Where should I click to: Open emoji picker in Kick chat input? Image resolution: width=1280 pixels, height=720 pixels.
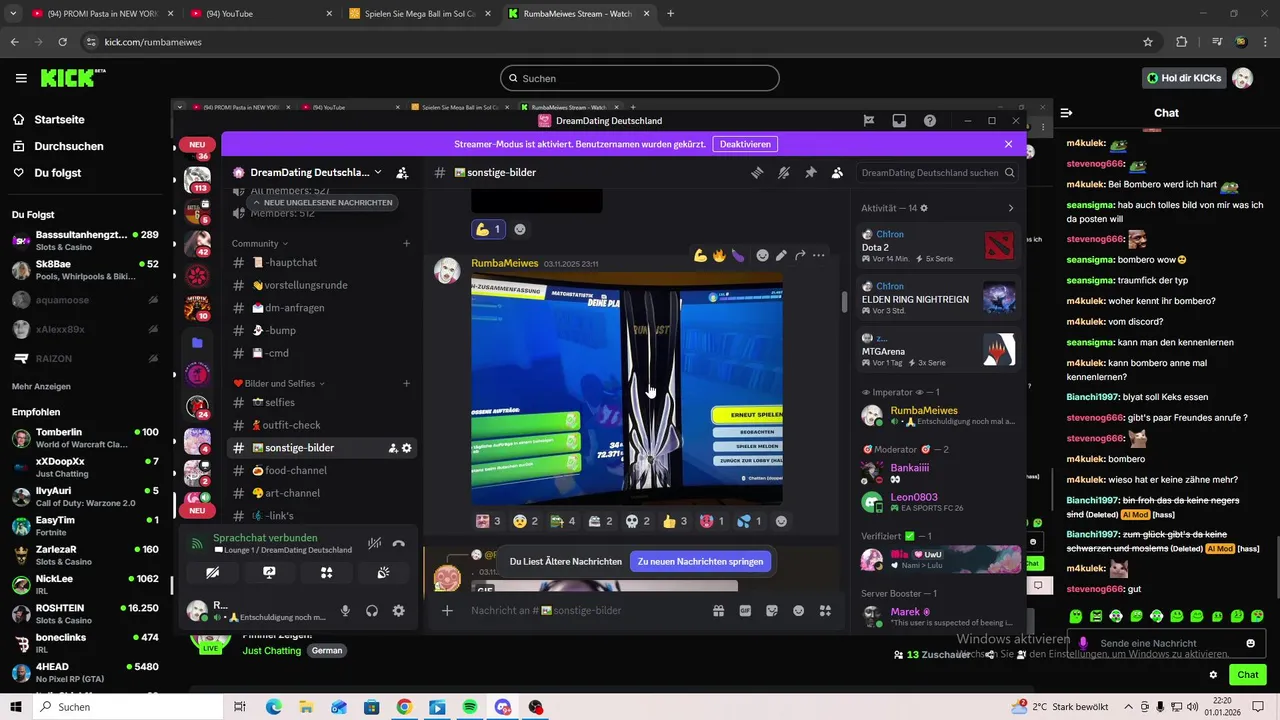(x=1251, y=643)
